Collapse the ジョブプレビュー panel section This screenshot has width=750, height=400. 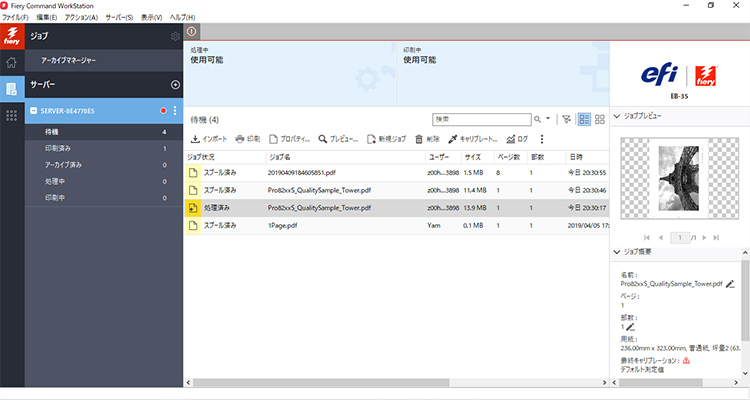pos(616,116)
